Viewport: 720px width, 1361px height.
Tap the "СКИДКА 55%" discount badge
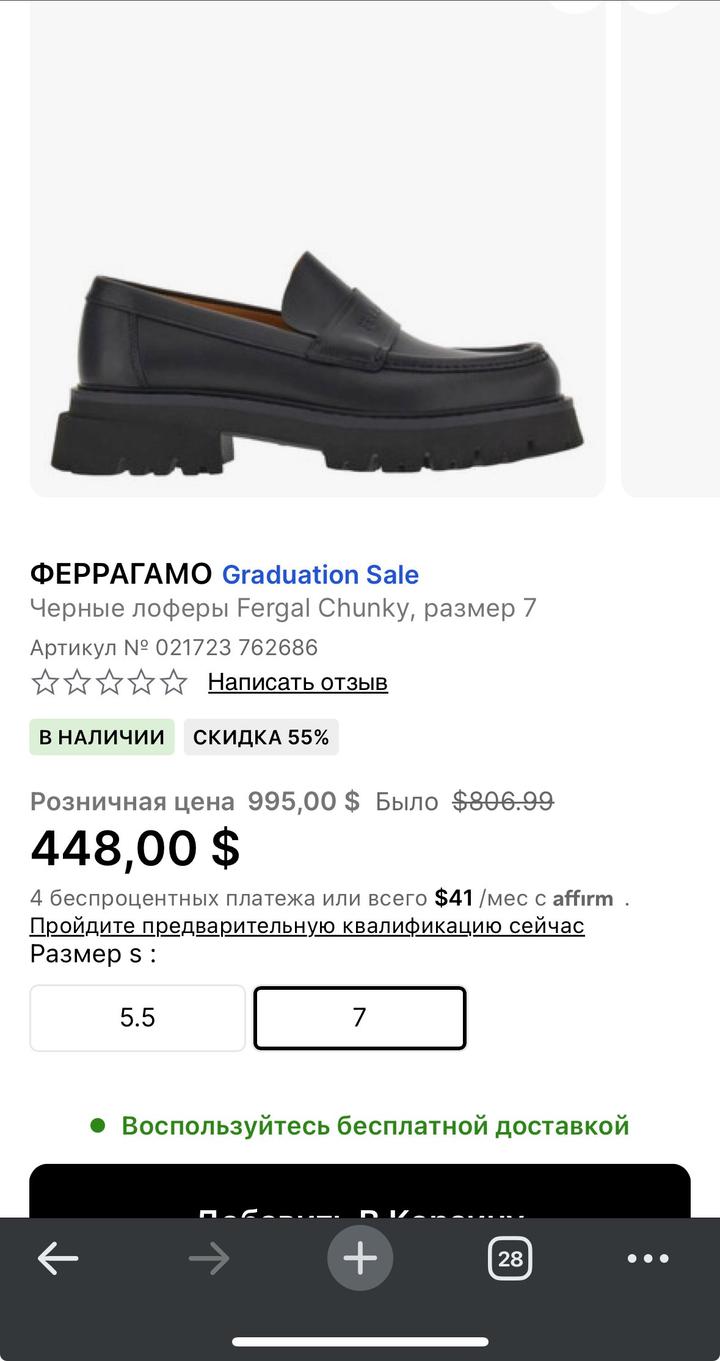261,738
